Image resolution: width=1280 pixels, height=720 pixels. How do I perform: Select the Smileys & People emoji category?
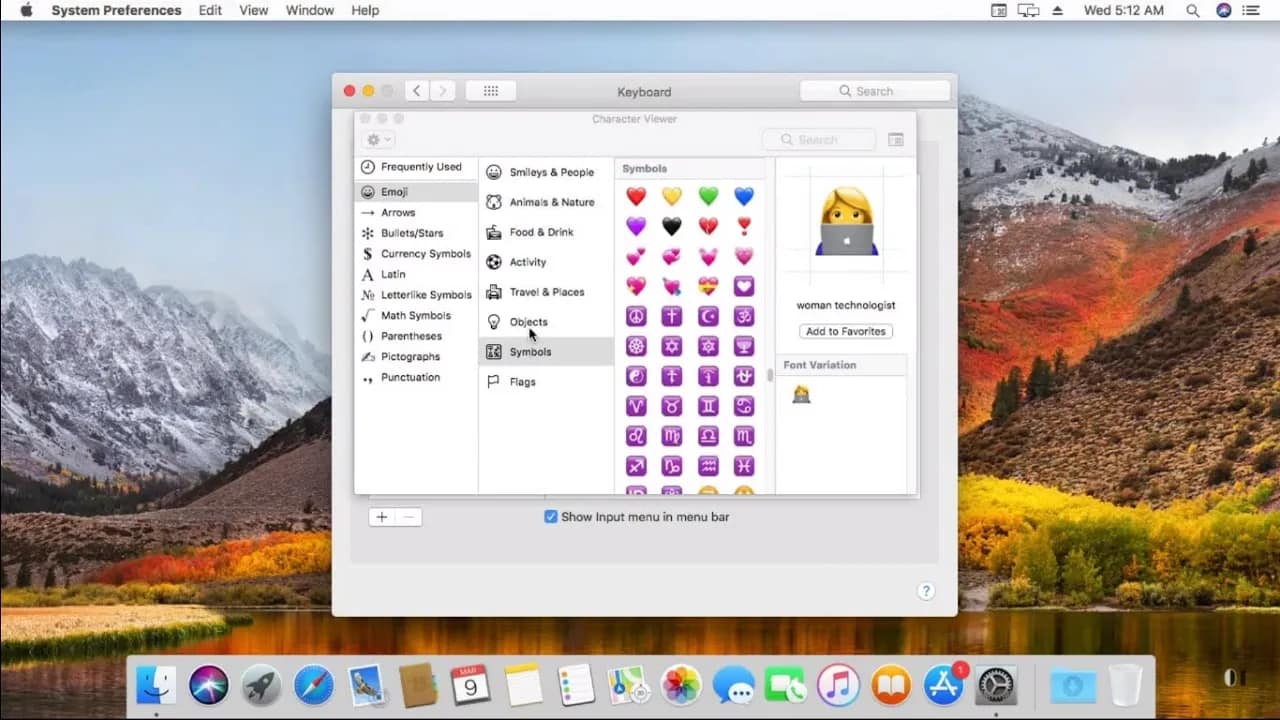pos(543,172)
